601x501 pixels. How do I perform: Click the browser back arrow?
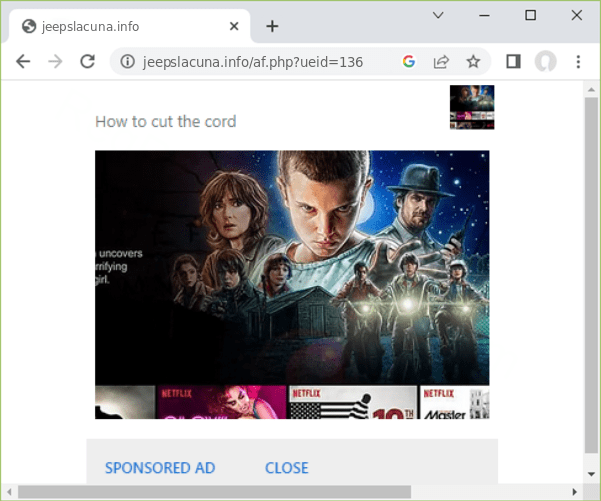pyautogui.click(x=23, y=62)
